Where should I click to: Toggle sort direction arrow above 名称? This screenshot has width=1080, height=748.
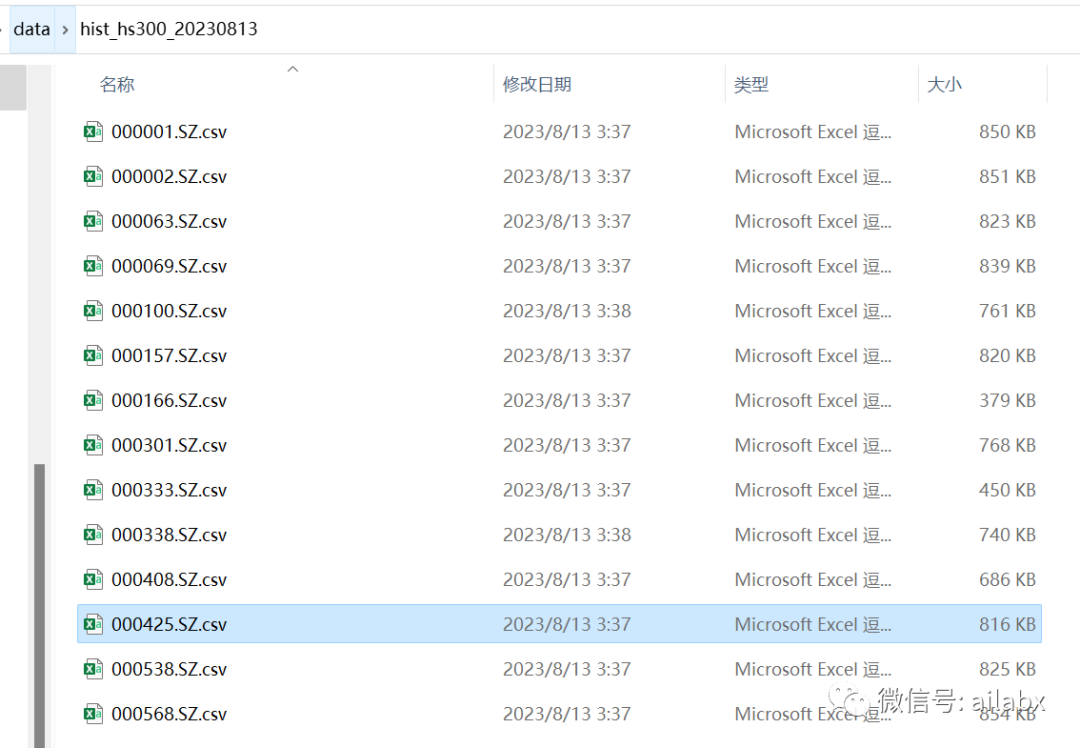coord(293,69)
